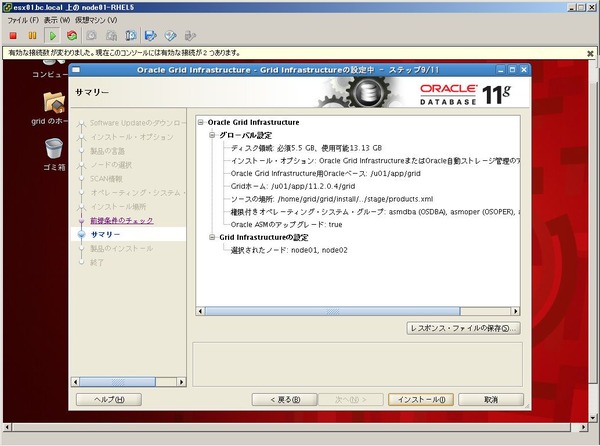Click the ノードの選択 step in the sidebar

click(x=111, y=165)
